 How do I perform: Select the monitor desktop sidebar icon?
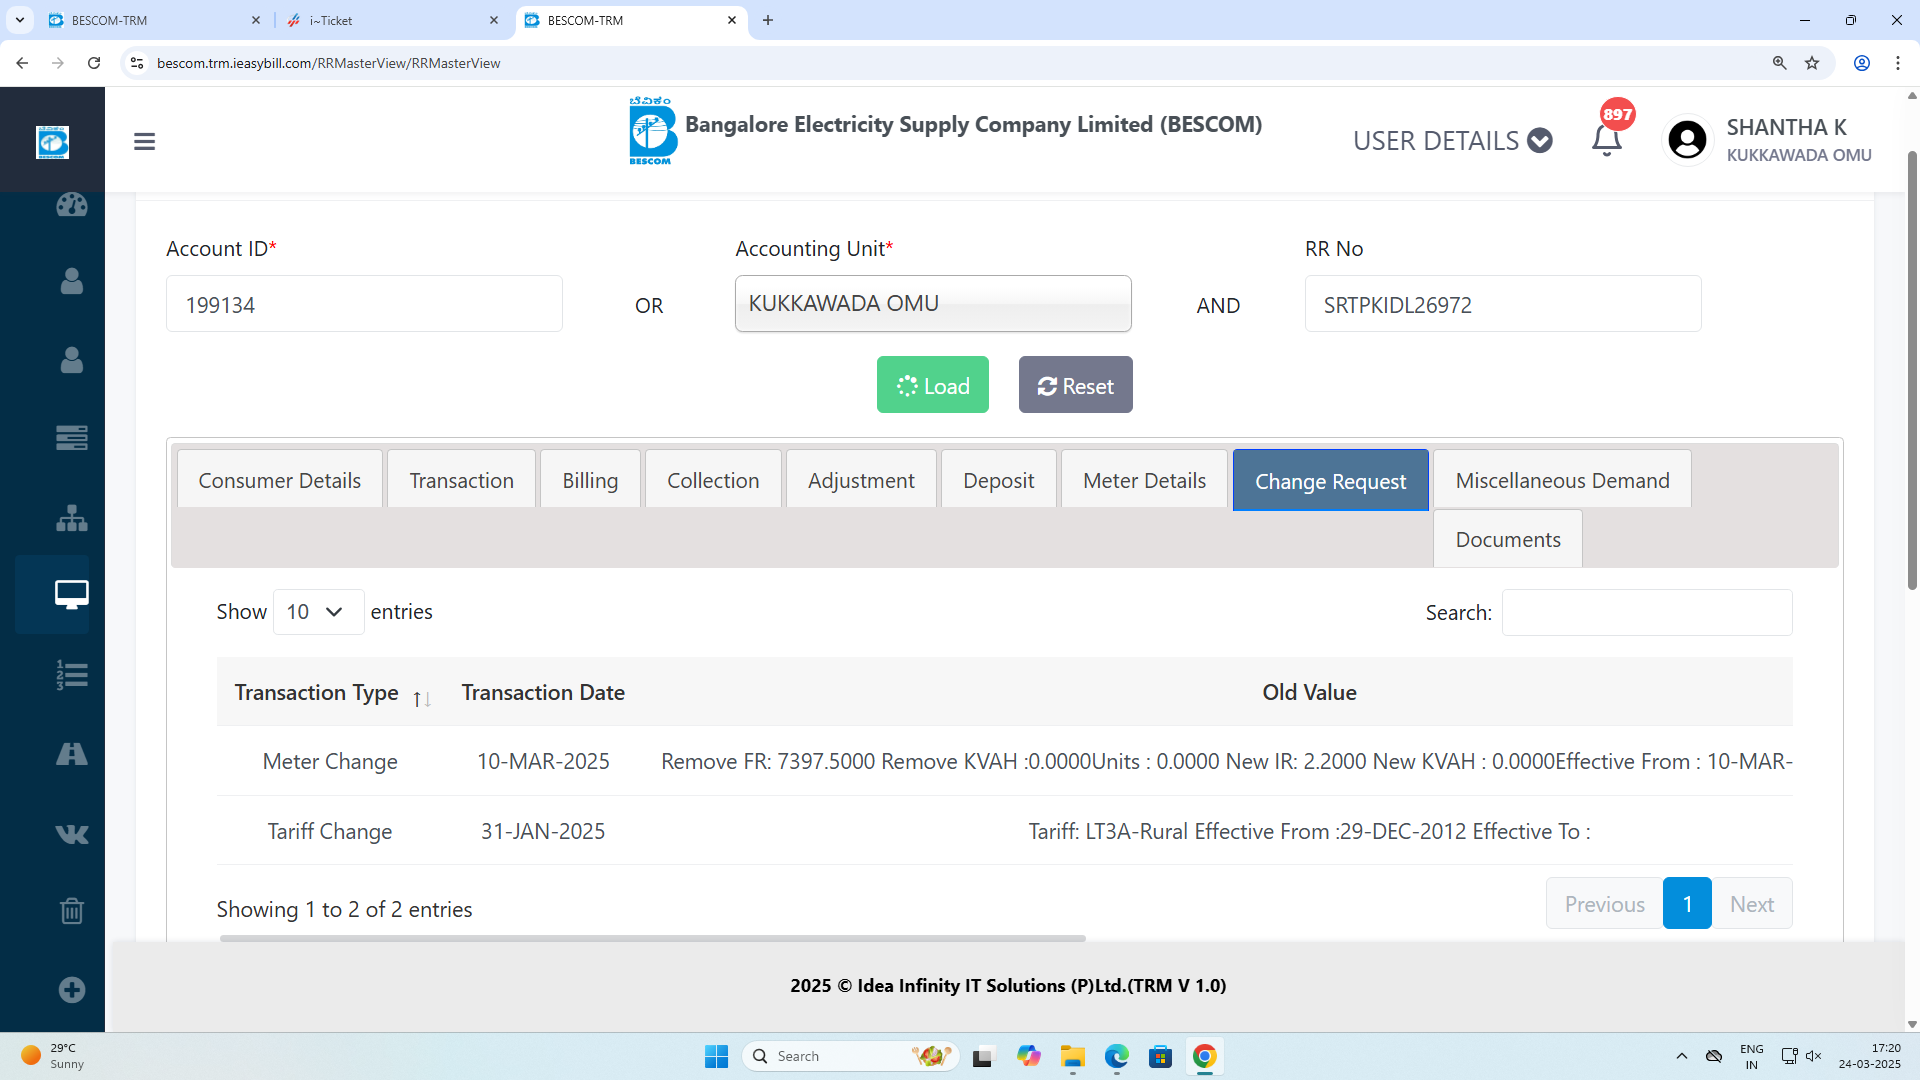[x=71, y=595]
